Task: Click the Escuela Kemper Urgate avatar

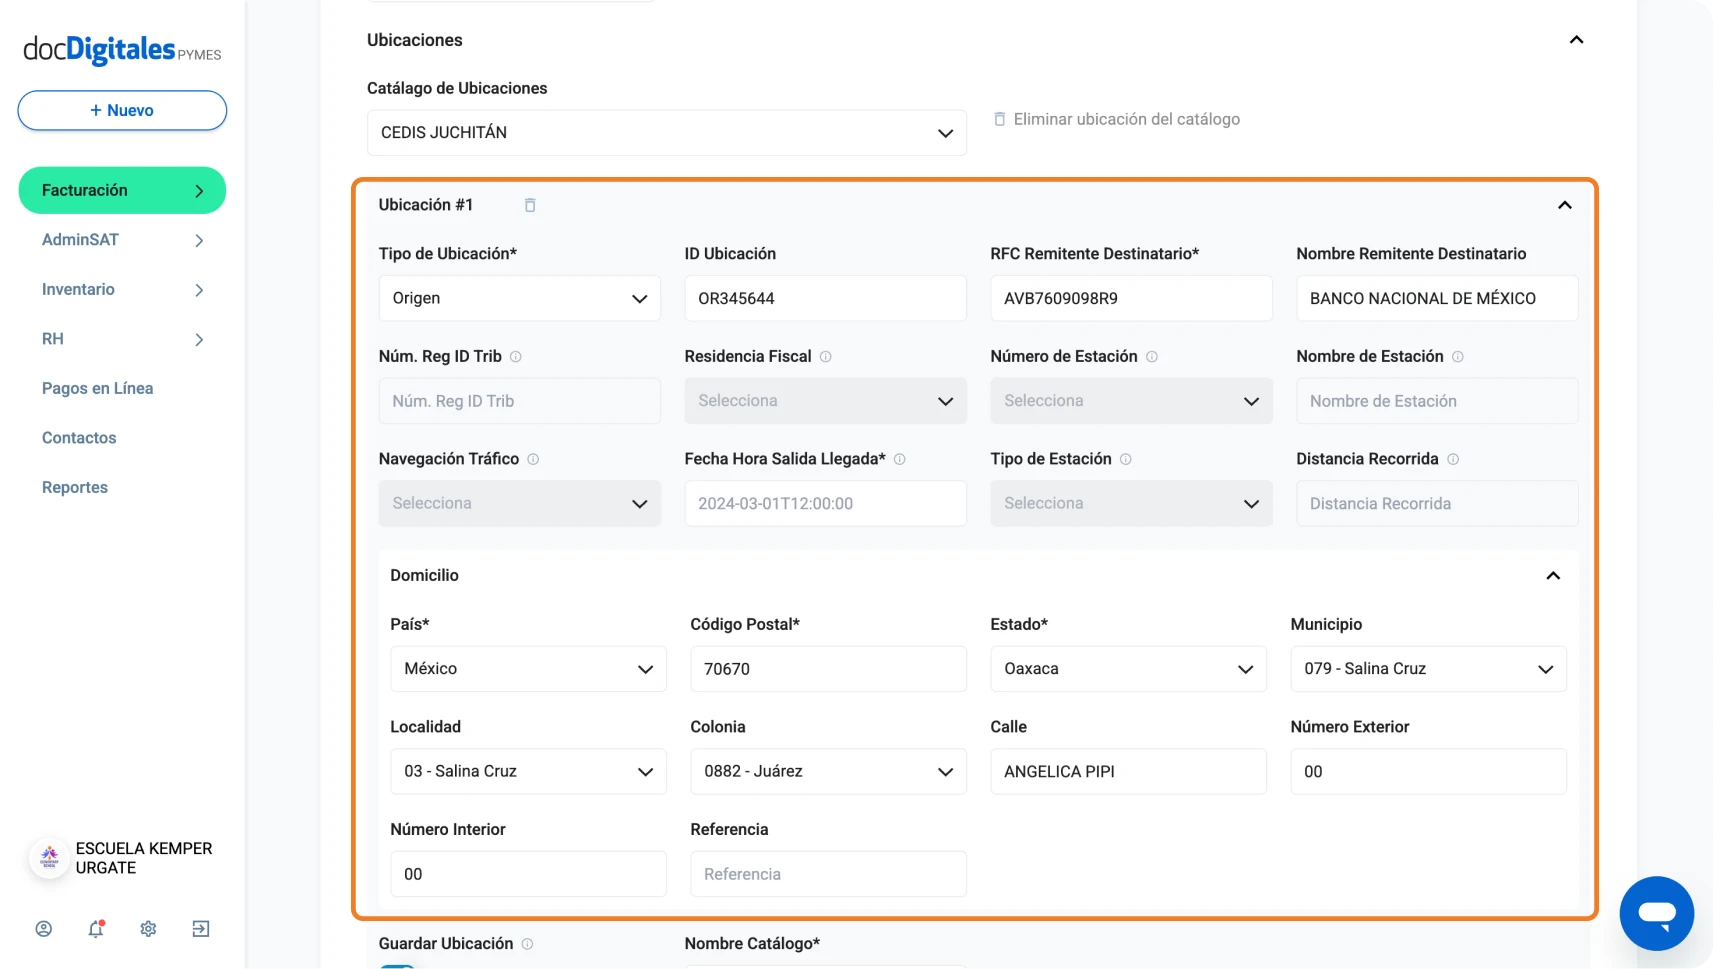Action: click(x=49, y=858)
